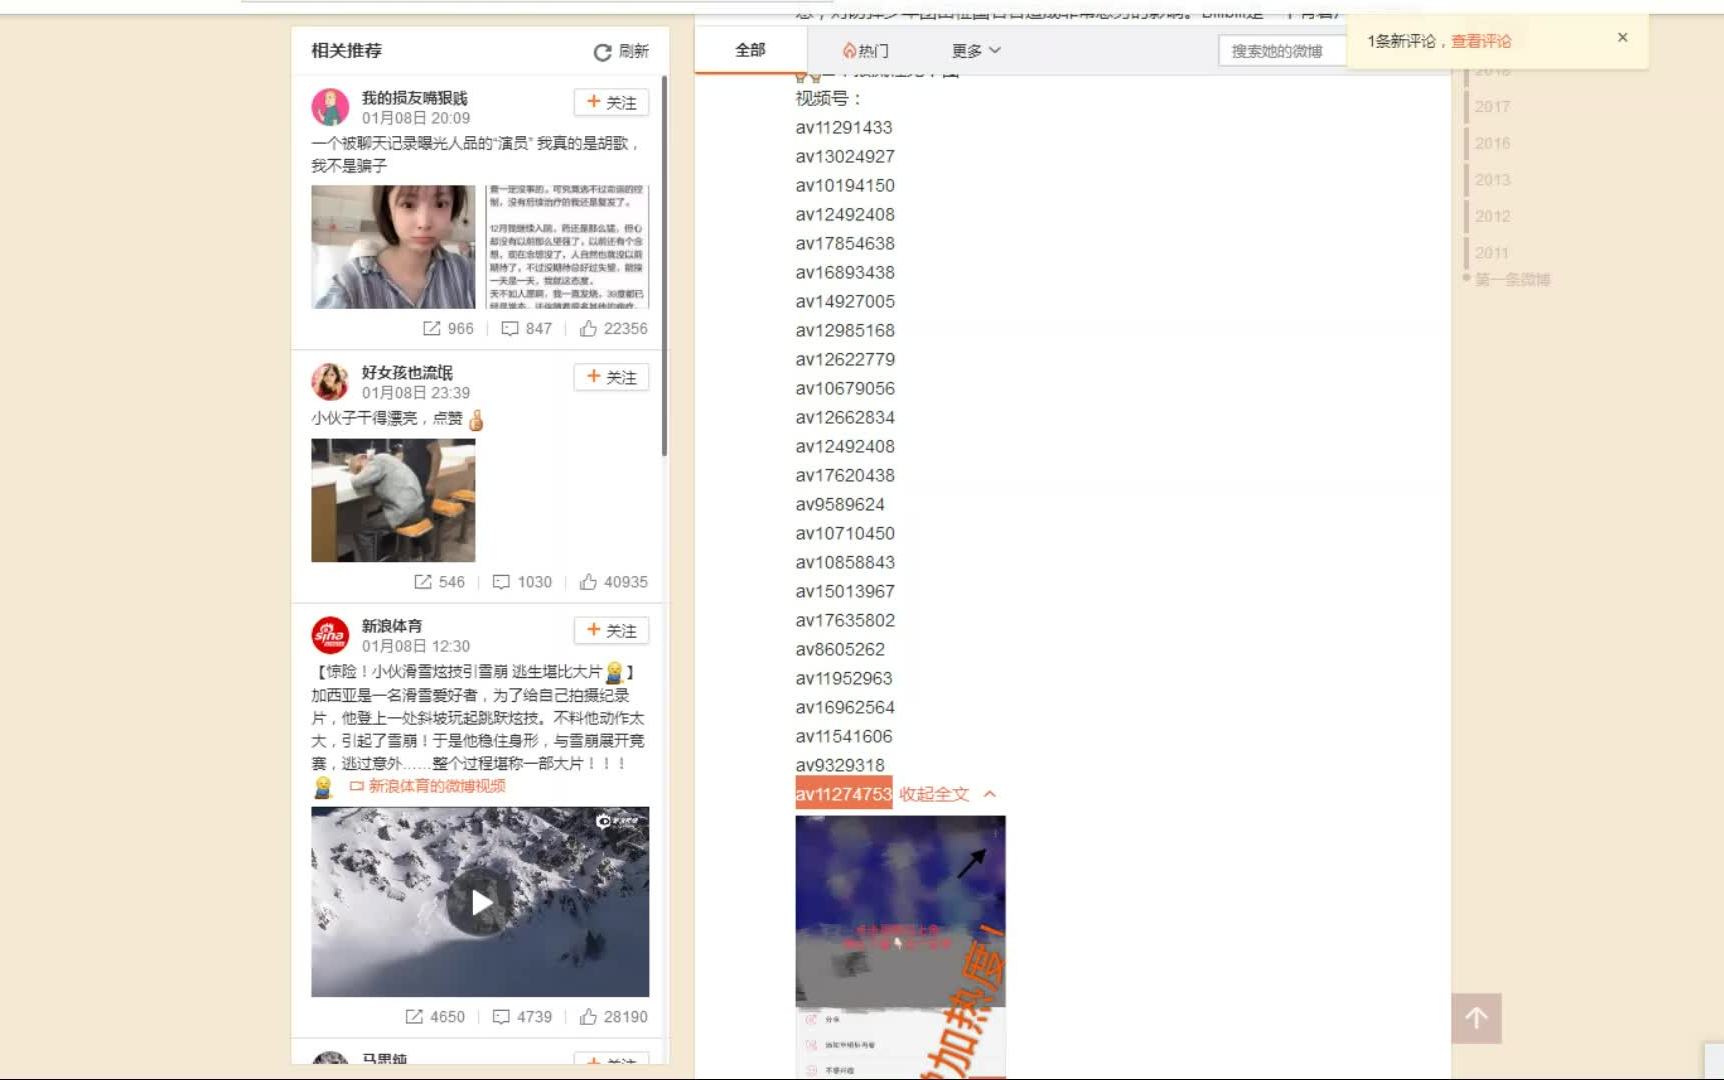Click video number av11291433
This screenshot has height=1080, width=1724.
pos(844,127)
